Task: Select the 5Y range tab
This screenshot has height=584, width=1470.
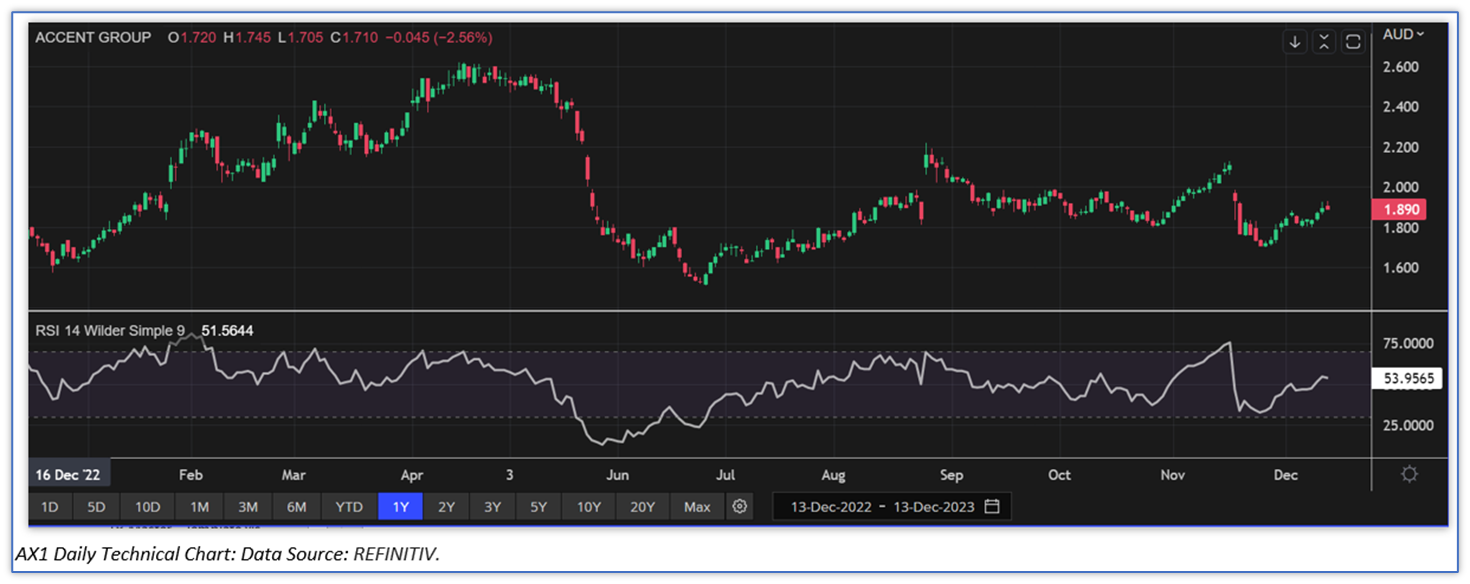Action: click(539, 507)
